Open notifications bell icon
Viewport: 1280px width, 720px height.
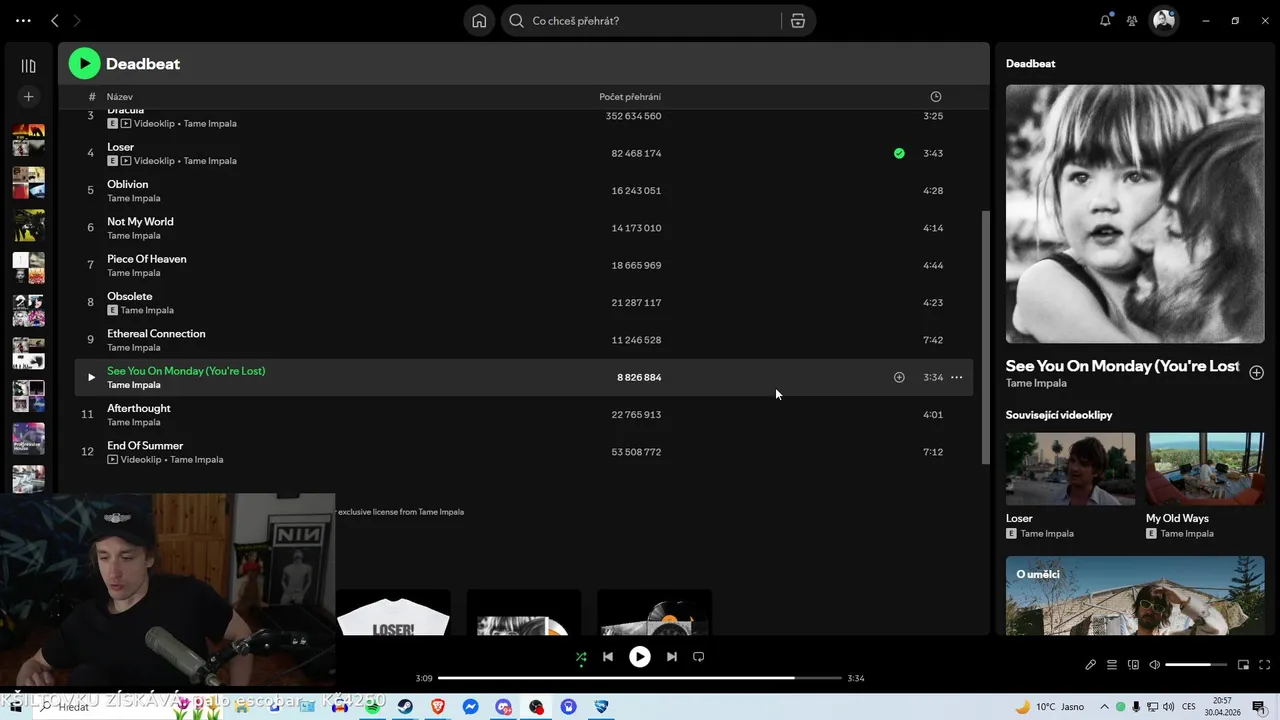[x=1105, y=20]
